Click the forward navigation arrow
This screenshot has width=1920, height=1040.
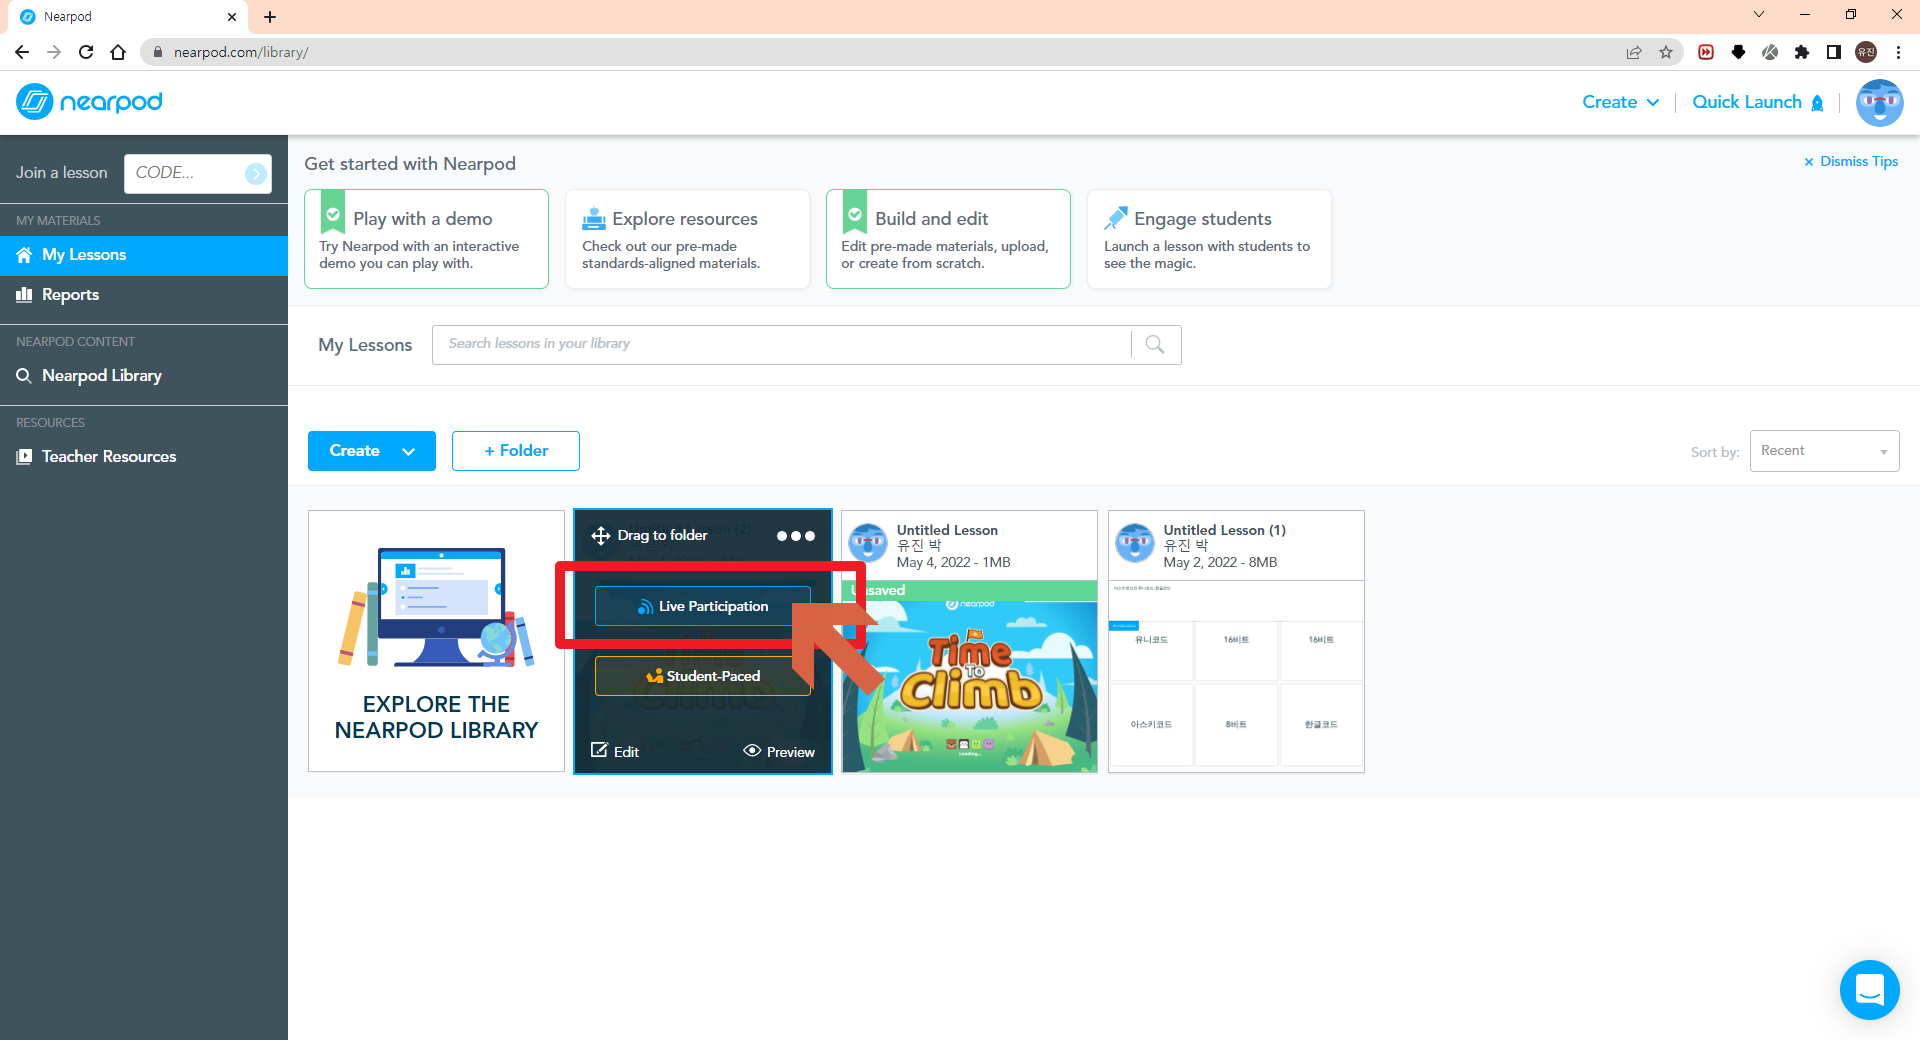tap(54, 52)
